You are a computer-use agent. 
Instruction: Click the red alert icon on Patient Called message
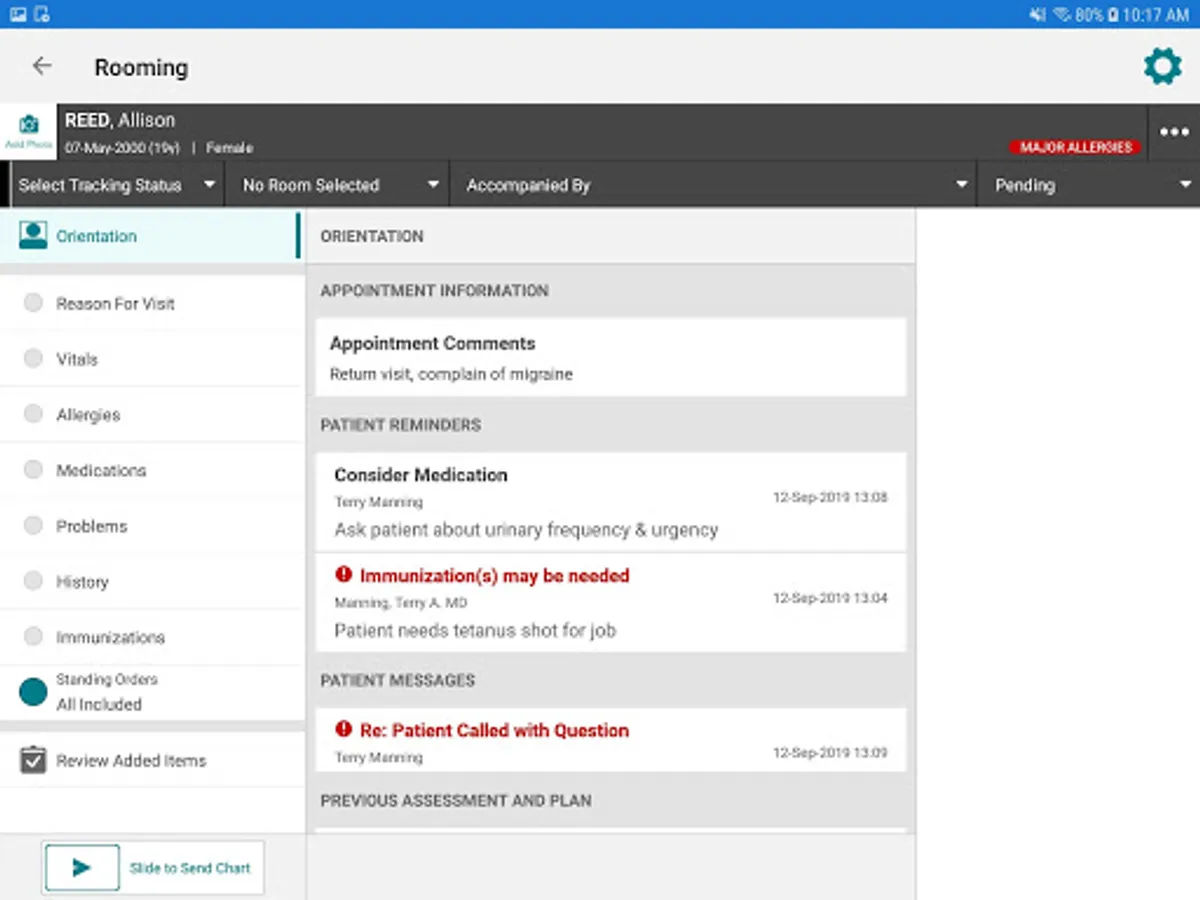(x=344, y=730)
